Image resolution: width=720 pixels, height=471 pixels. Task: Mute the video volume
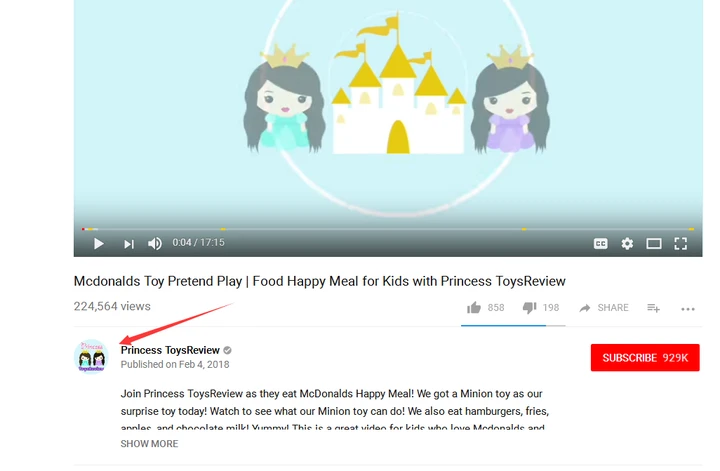coord(155,243)
